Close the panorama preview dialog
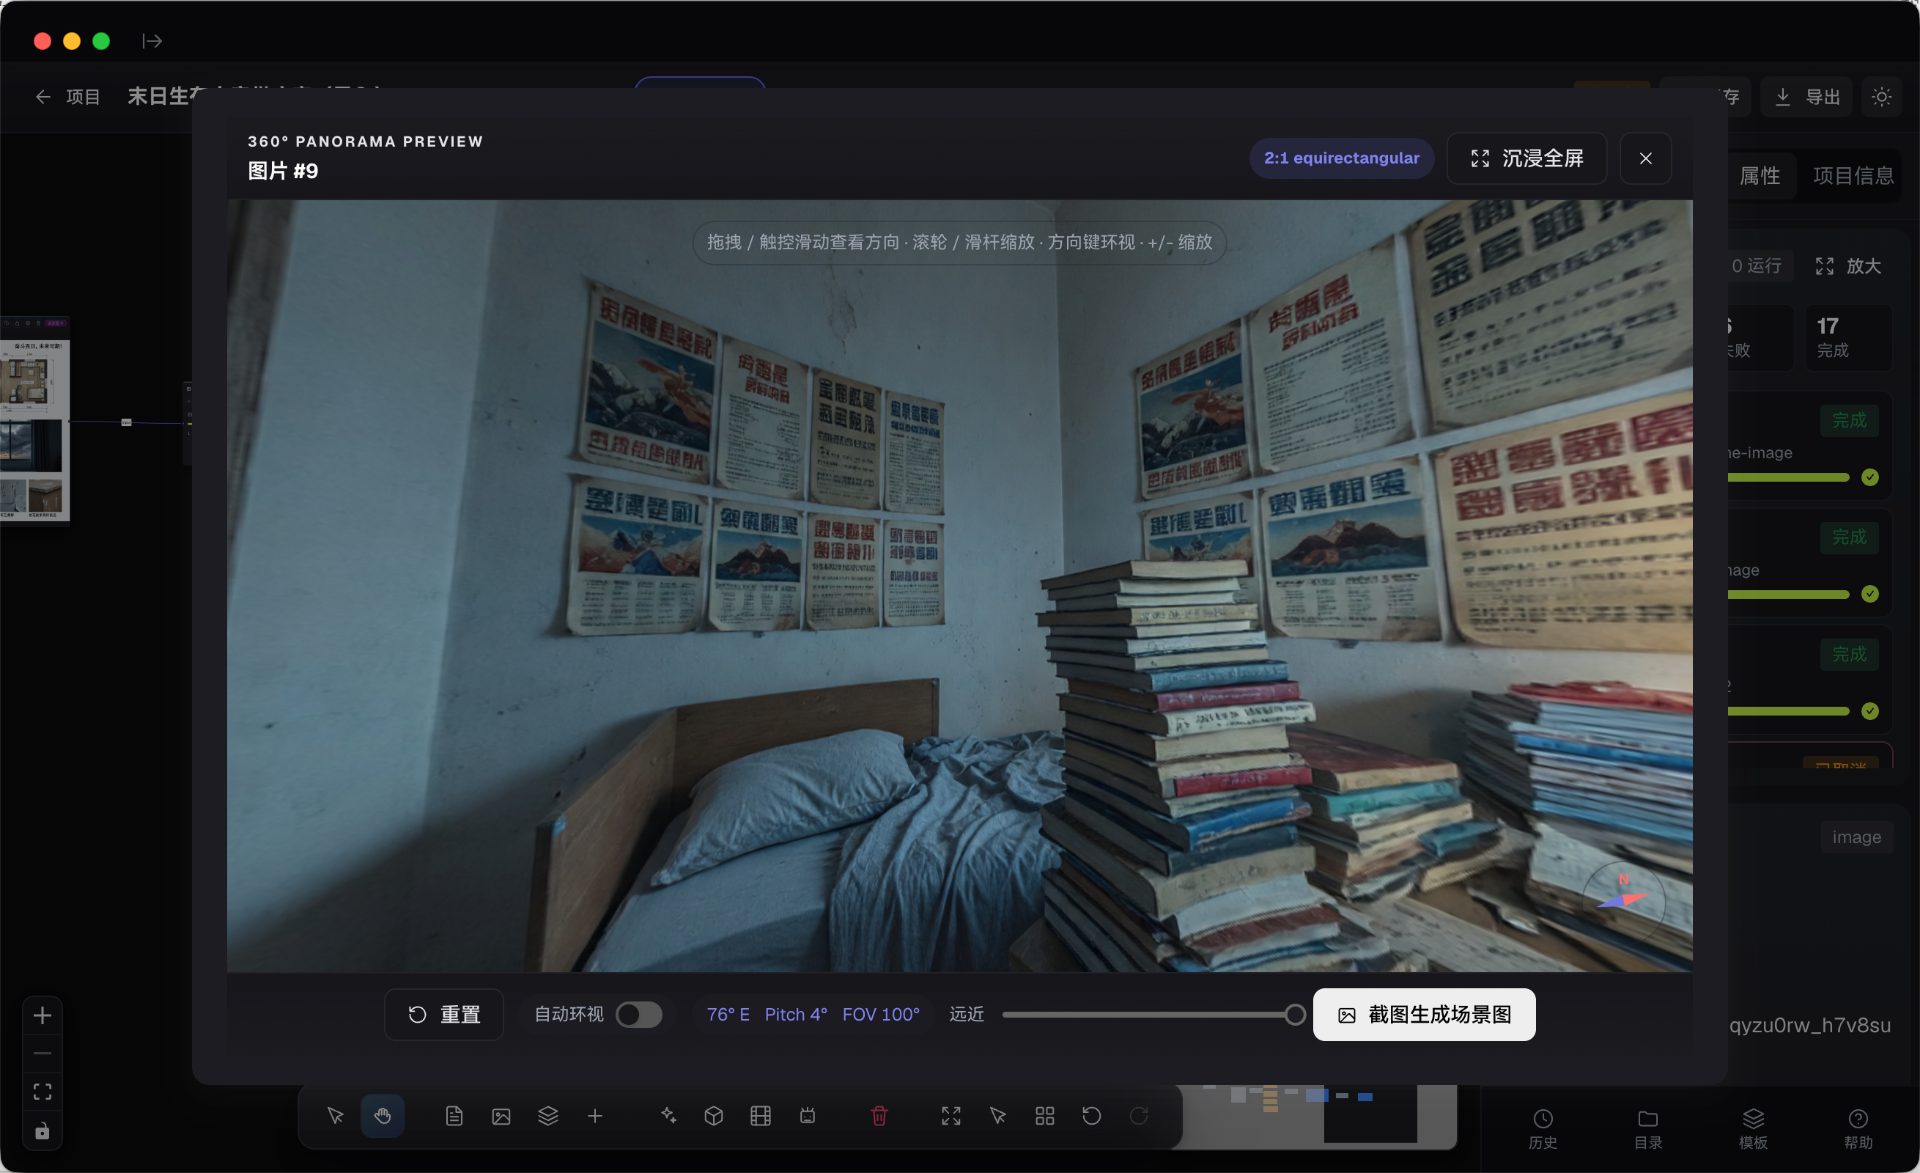The height and width of the screenshot is (1173, 1920). click(x=1646, y=158)
